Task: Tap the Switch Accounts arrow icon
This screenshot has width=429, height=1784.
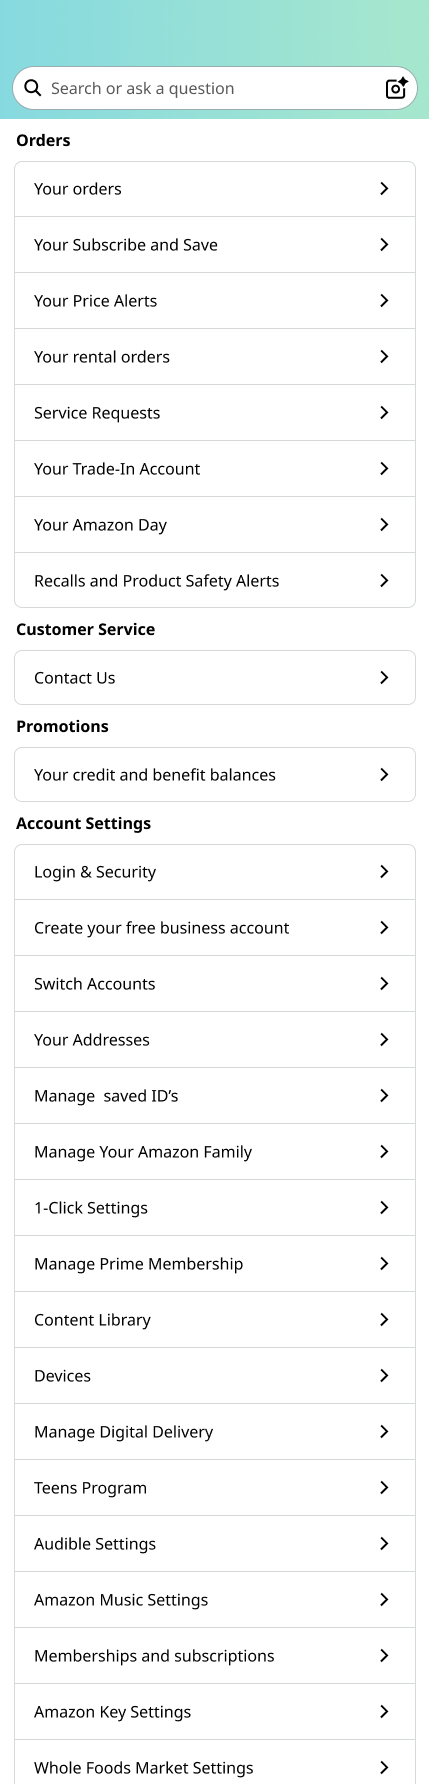Action: click(384, 984)
